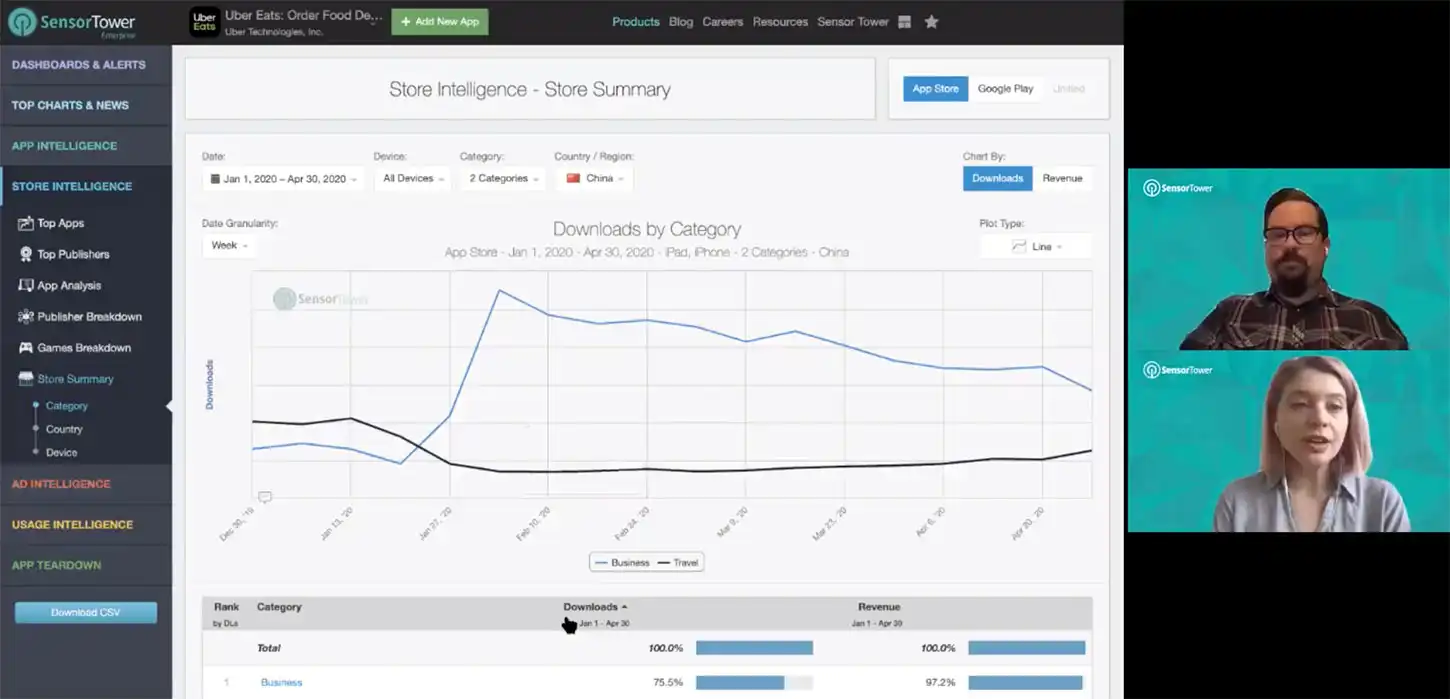The width and height of the screenshot is (1450, 699).
Task: Chart by Revenue instead of Downloads
Action: pos(1062,178)
